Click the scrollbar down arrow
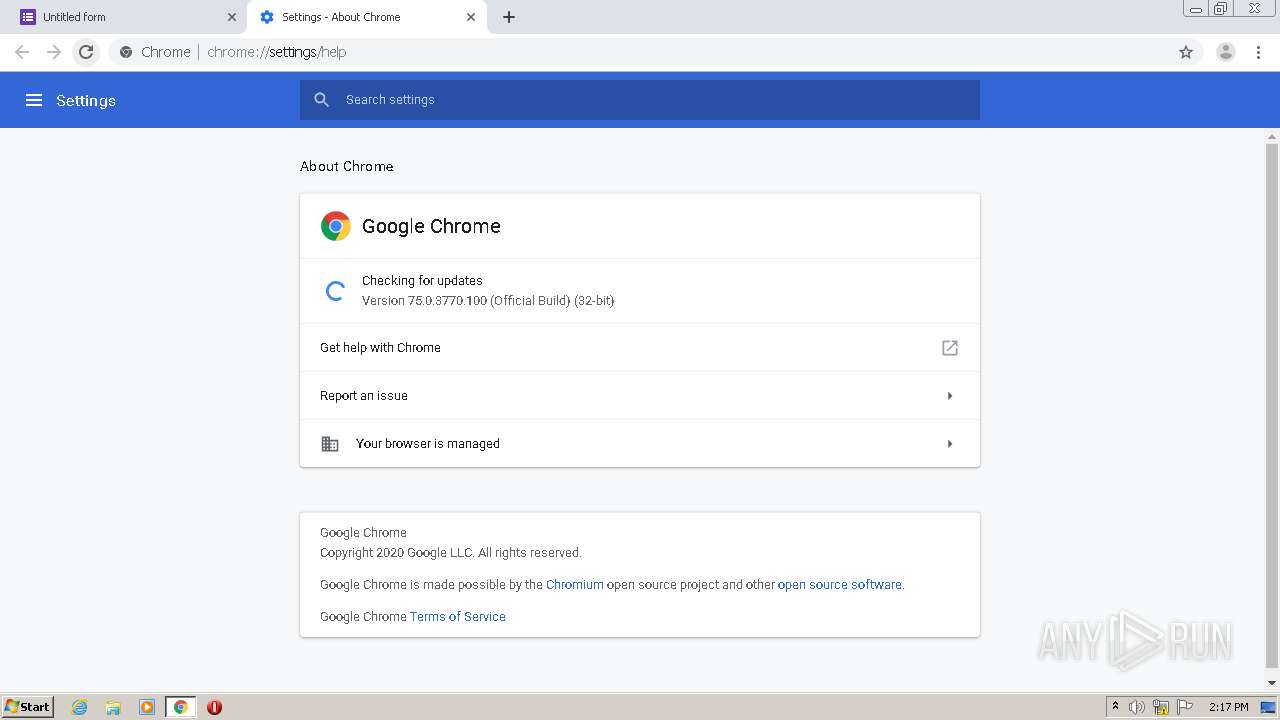The height and width of the screenshot is (720, 1280). 1272,684
